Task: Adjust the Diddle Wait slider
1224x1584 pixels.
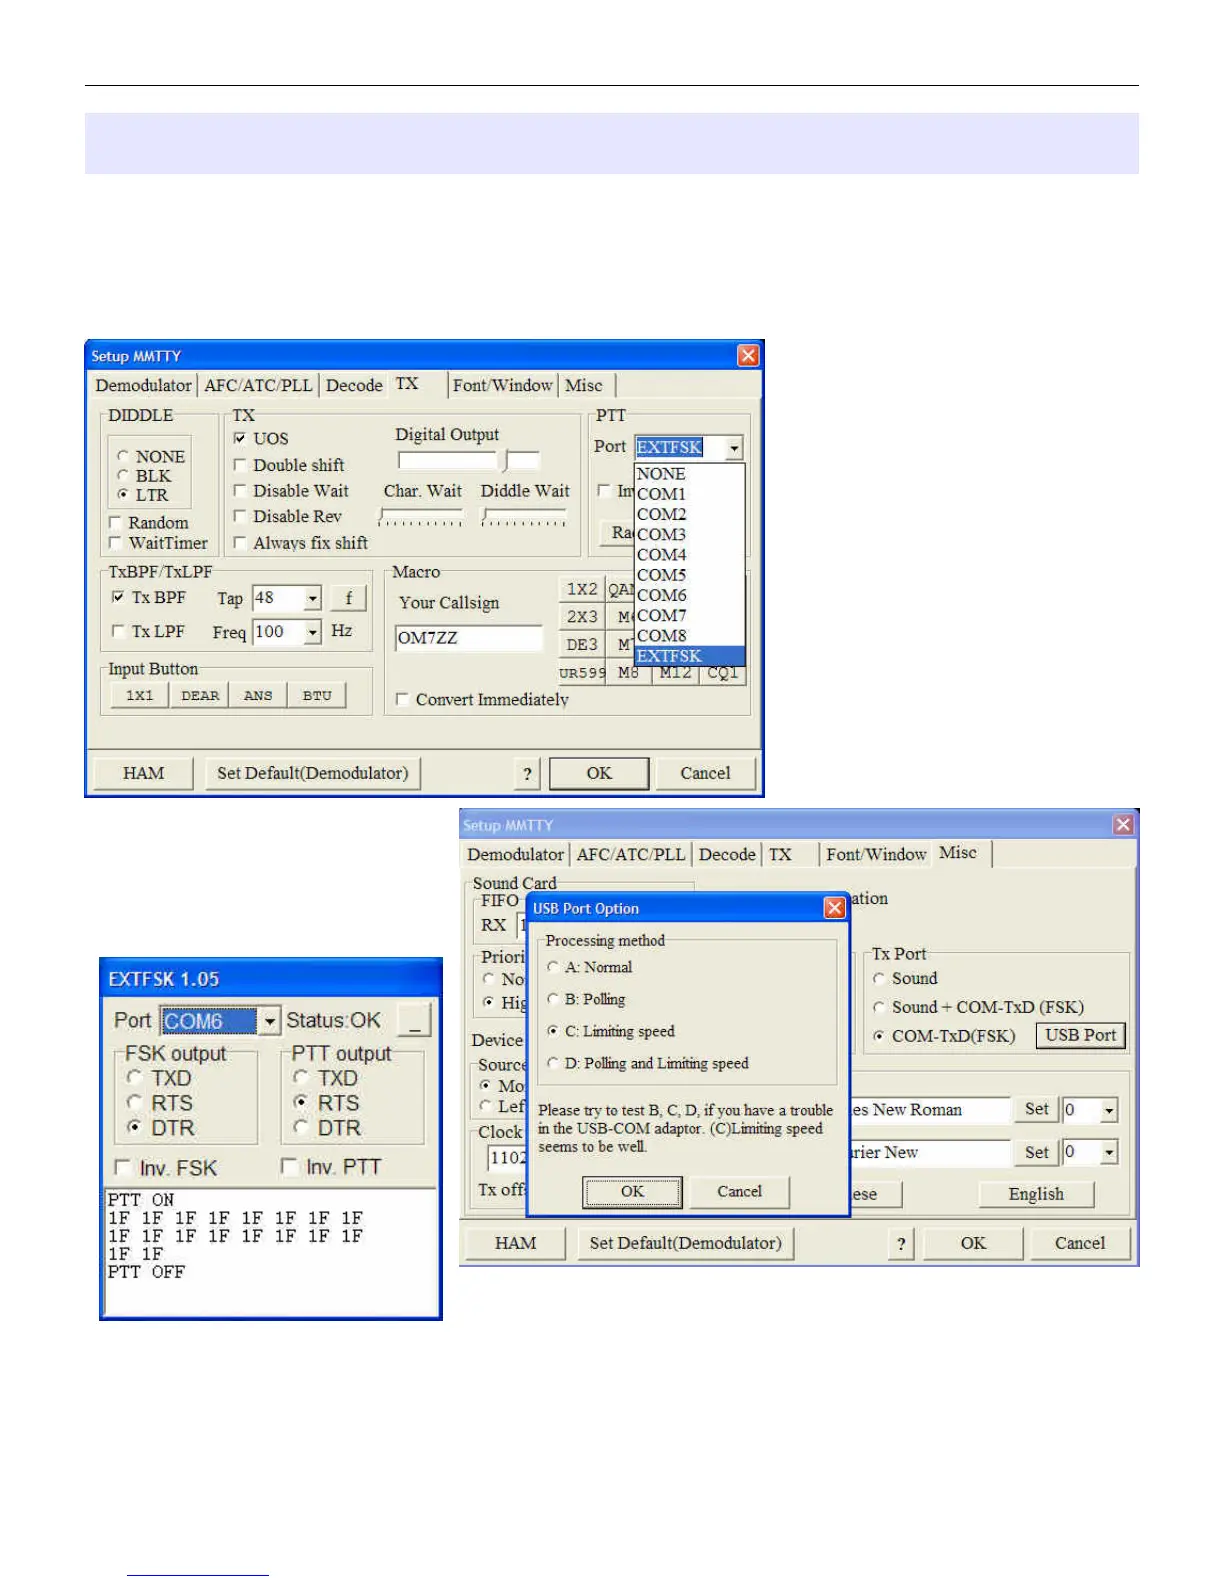Action: tap(524, 517)
